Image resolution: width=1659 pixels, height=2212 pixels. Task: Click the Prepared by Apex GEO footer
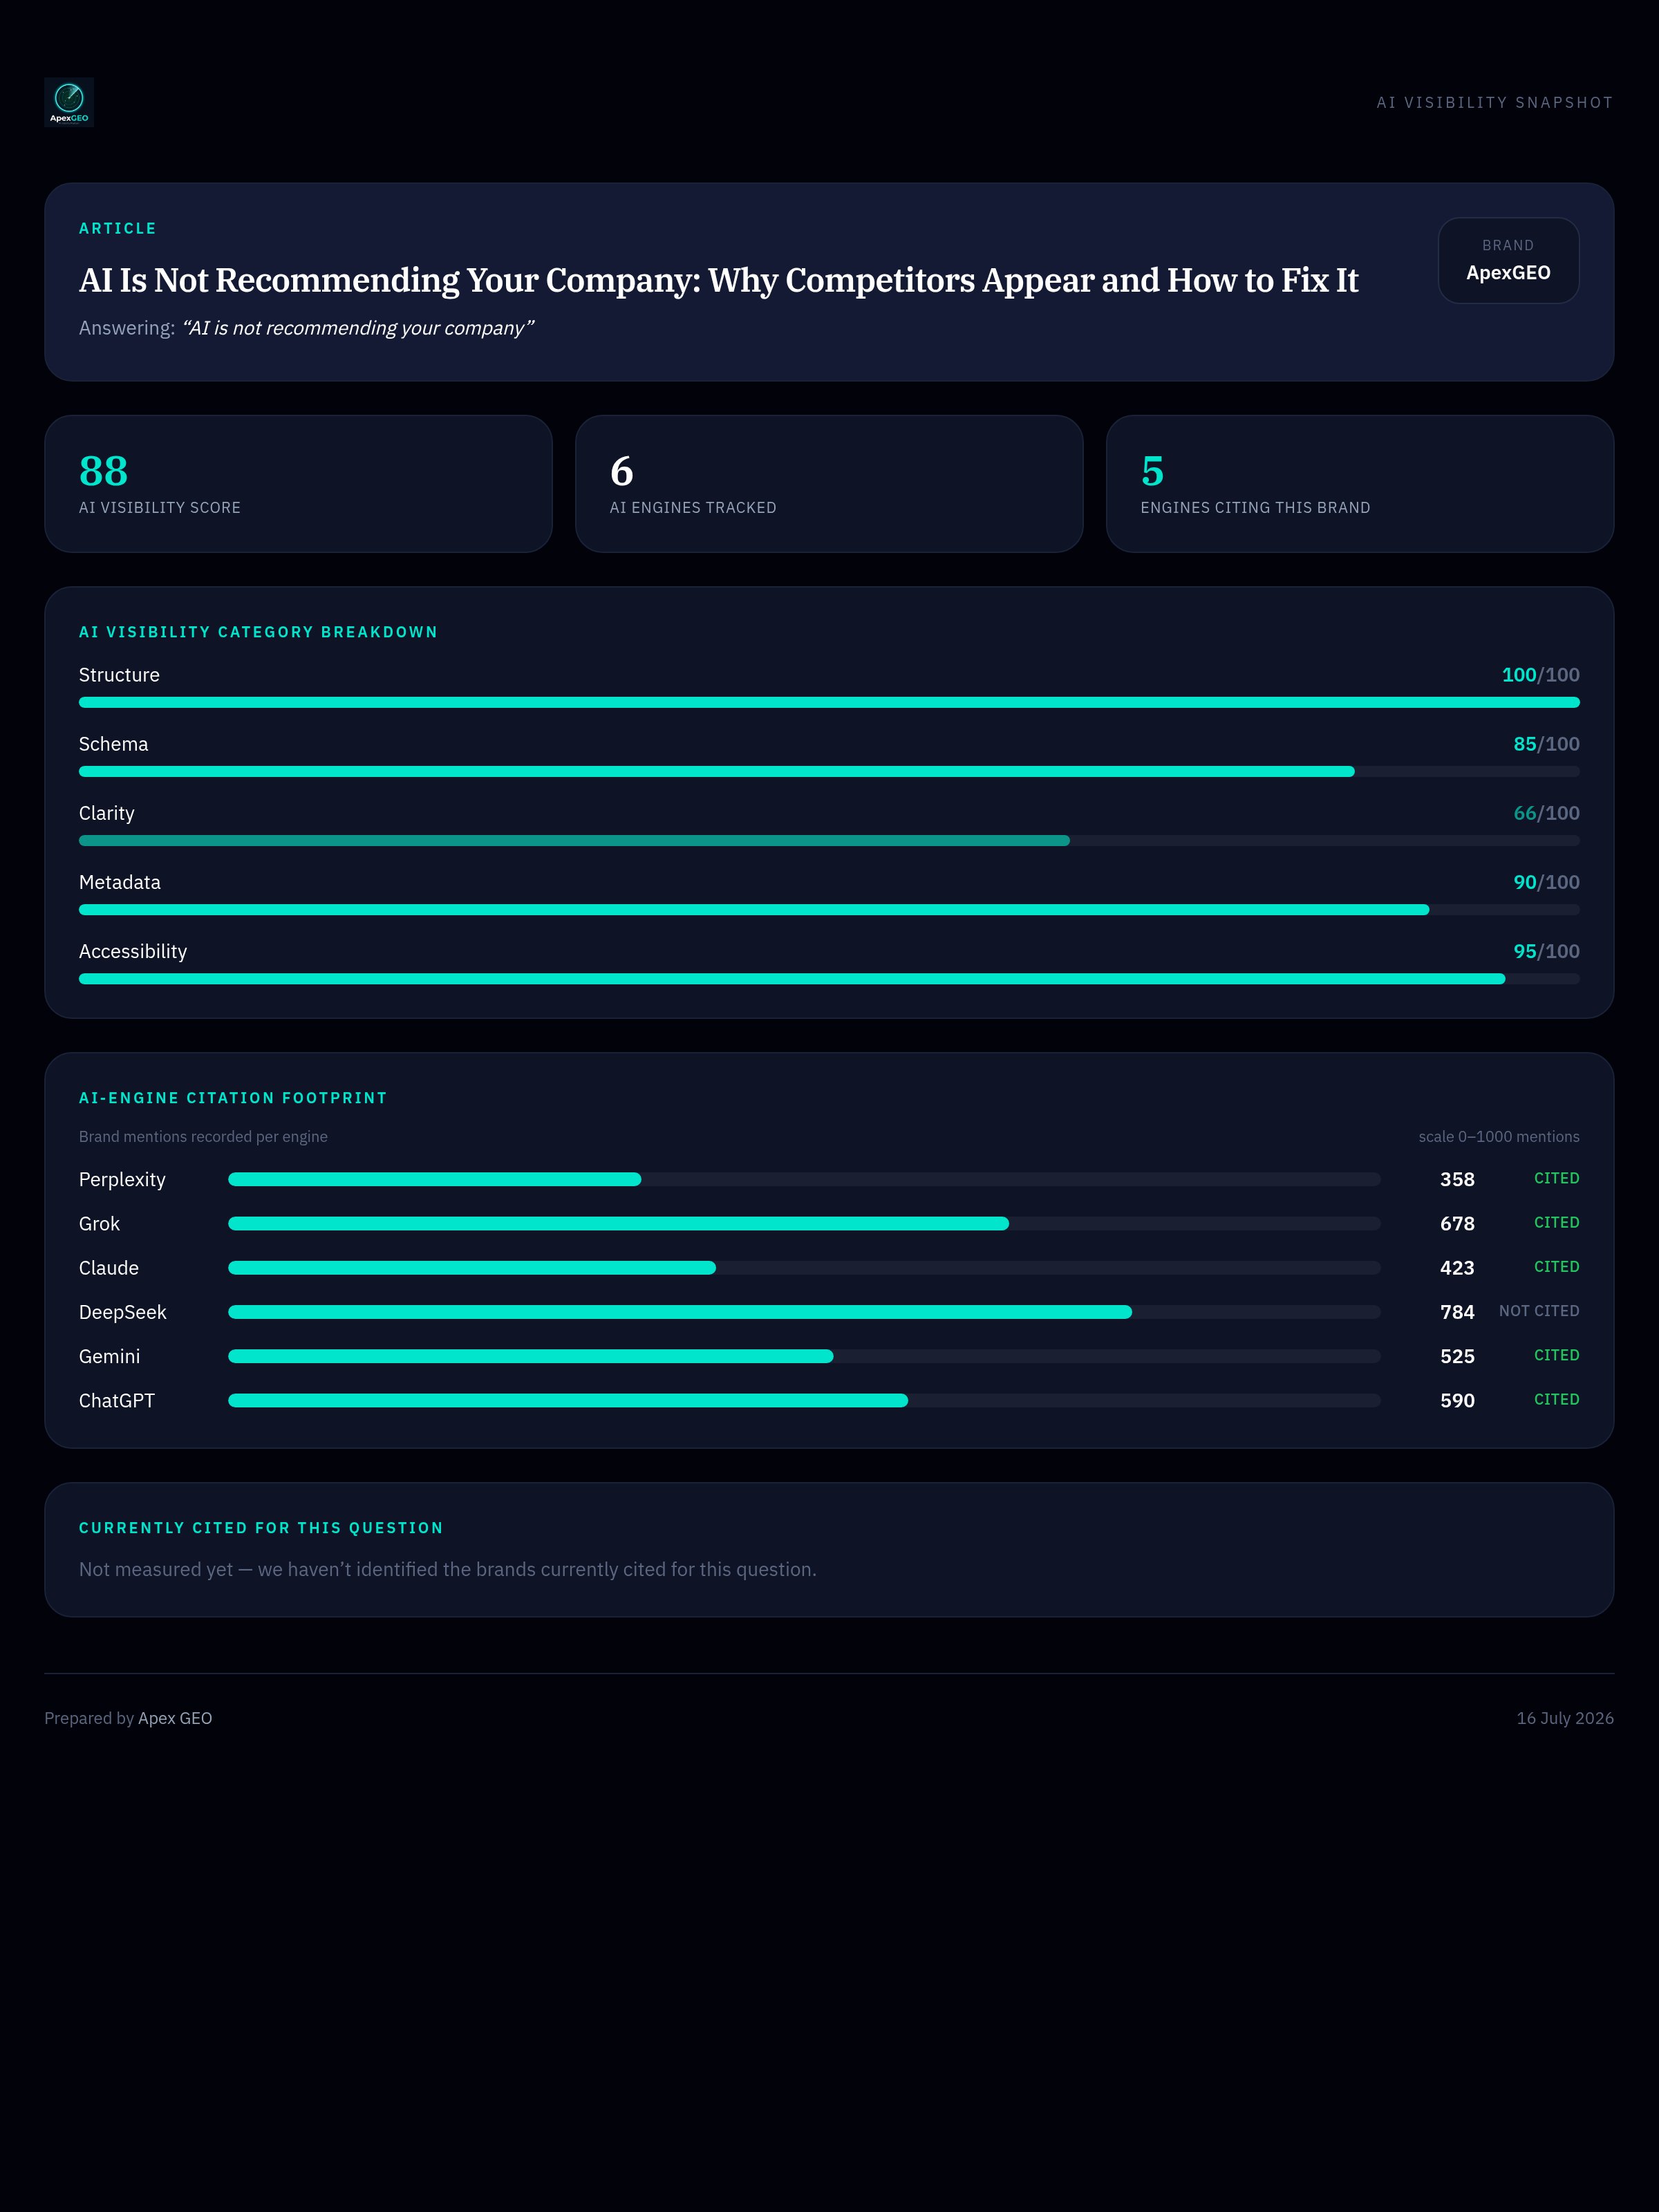click(128, 1718)
